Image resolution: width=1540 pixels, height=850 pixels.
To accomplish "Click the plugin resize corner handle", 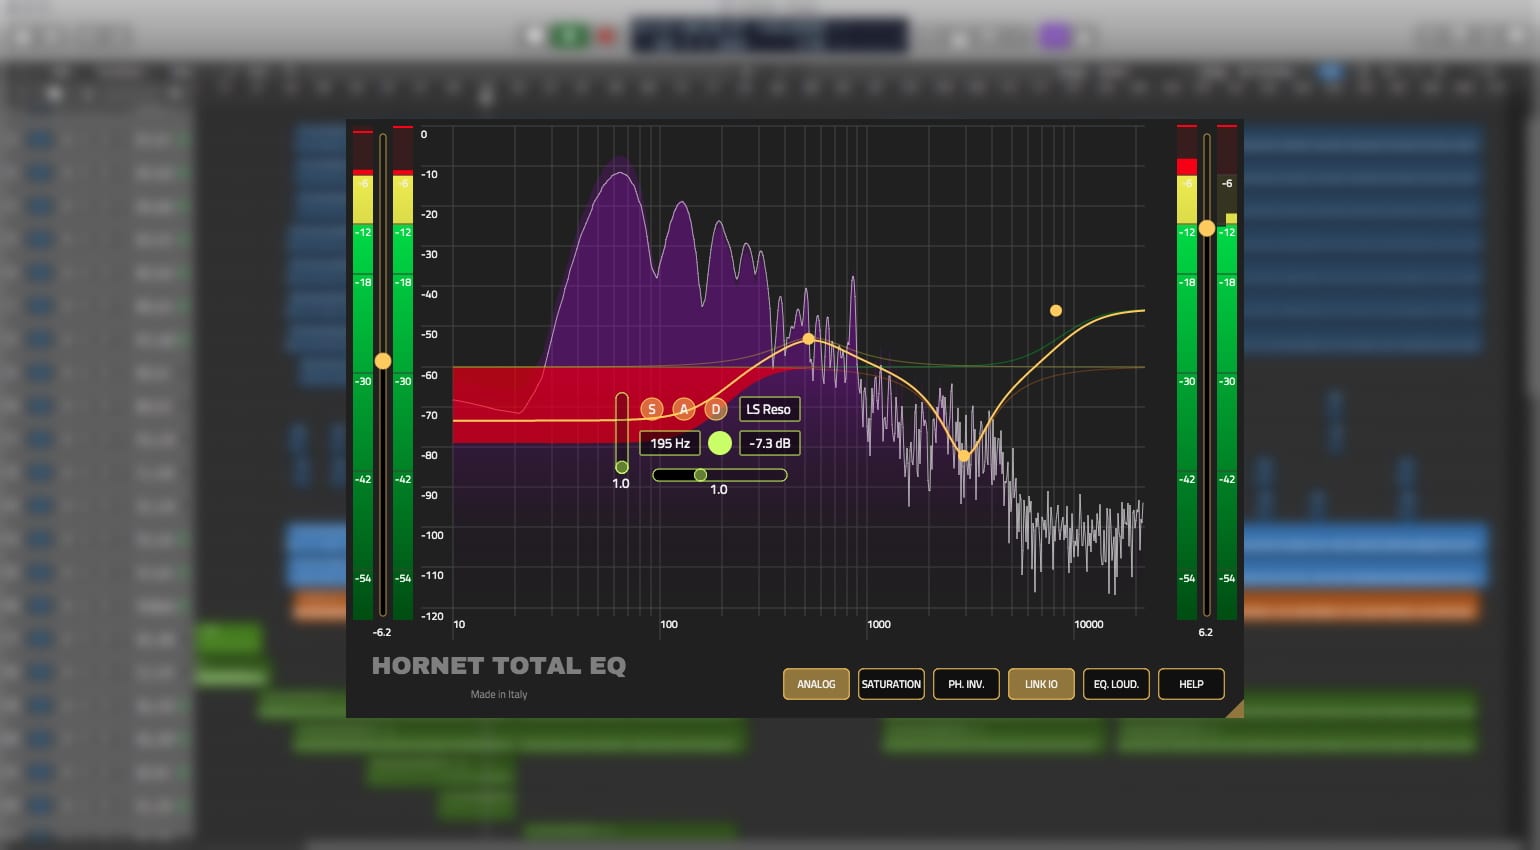I will click(1235, 709).
